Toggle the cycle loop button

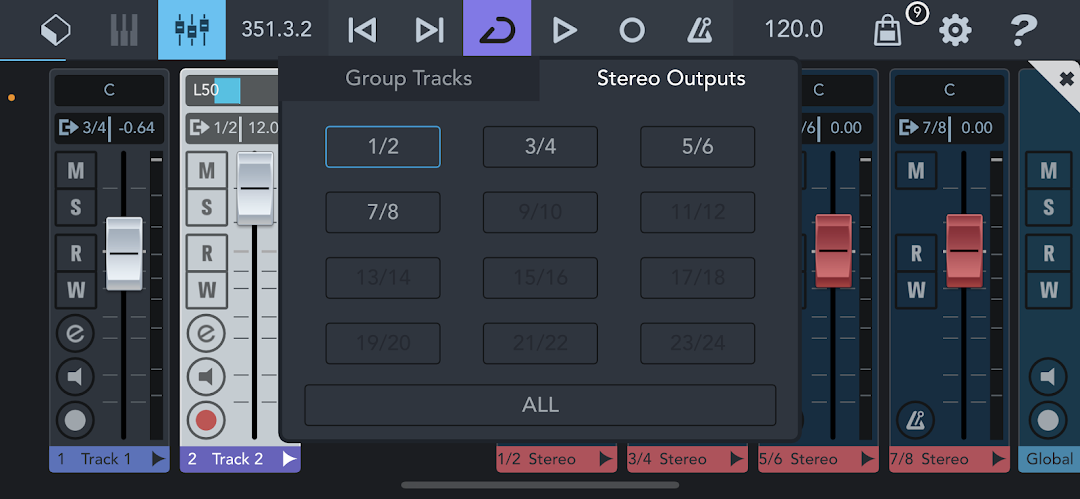pos(497,30)
